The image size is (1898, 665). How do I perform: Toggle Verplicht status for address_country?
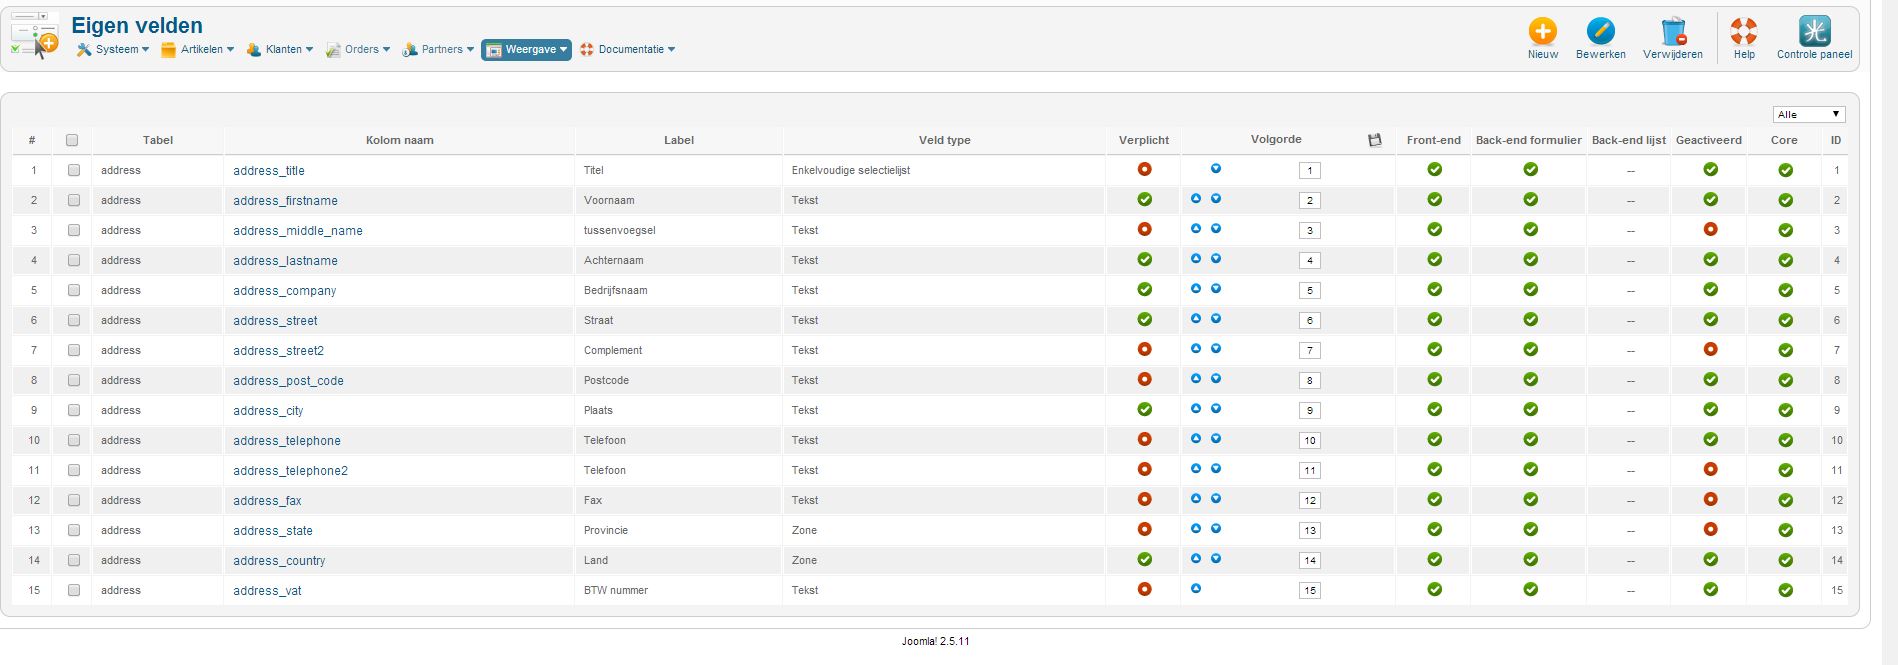tap(1145, 559)
